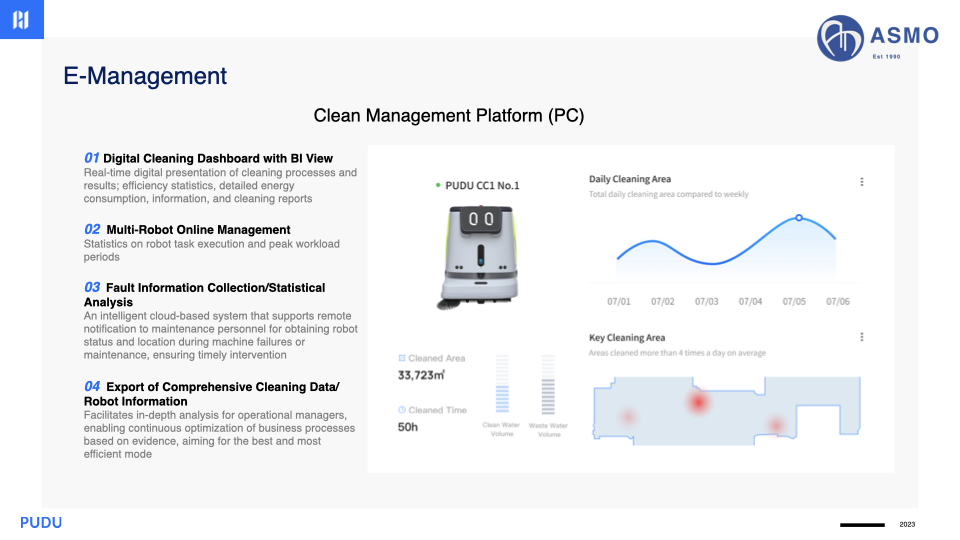Click the blue logo icon in top-left corner

pyautogui.click(x=21, y=19)
